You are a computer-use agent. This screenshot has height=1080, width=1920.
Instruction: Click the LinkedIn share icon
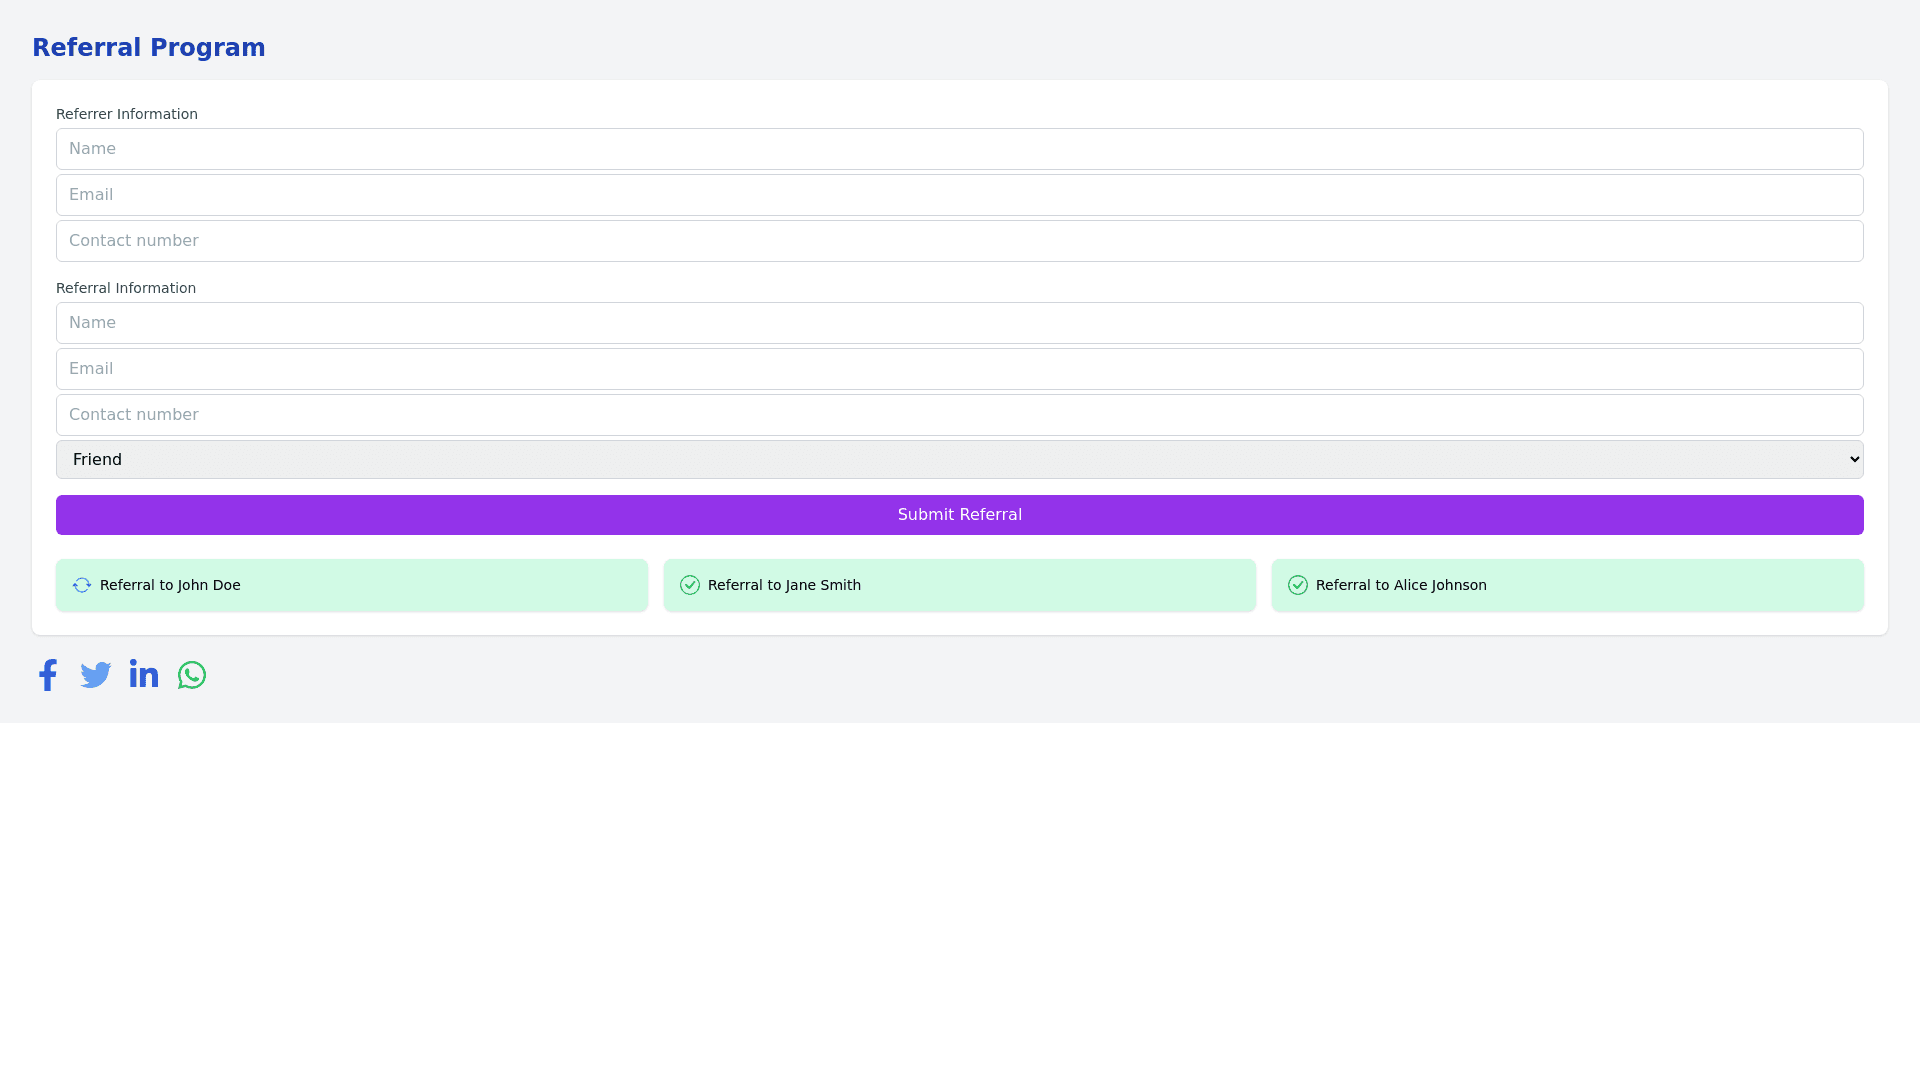pos(144,675)
